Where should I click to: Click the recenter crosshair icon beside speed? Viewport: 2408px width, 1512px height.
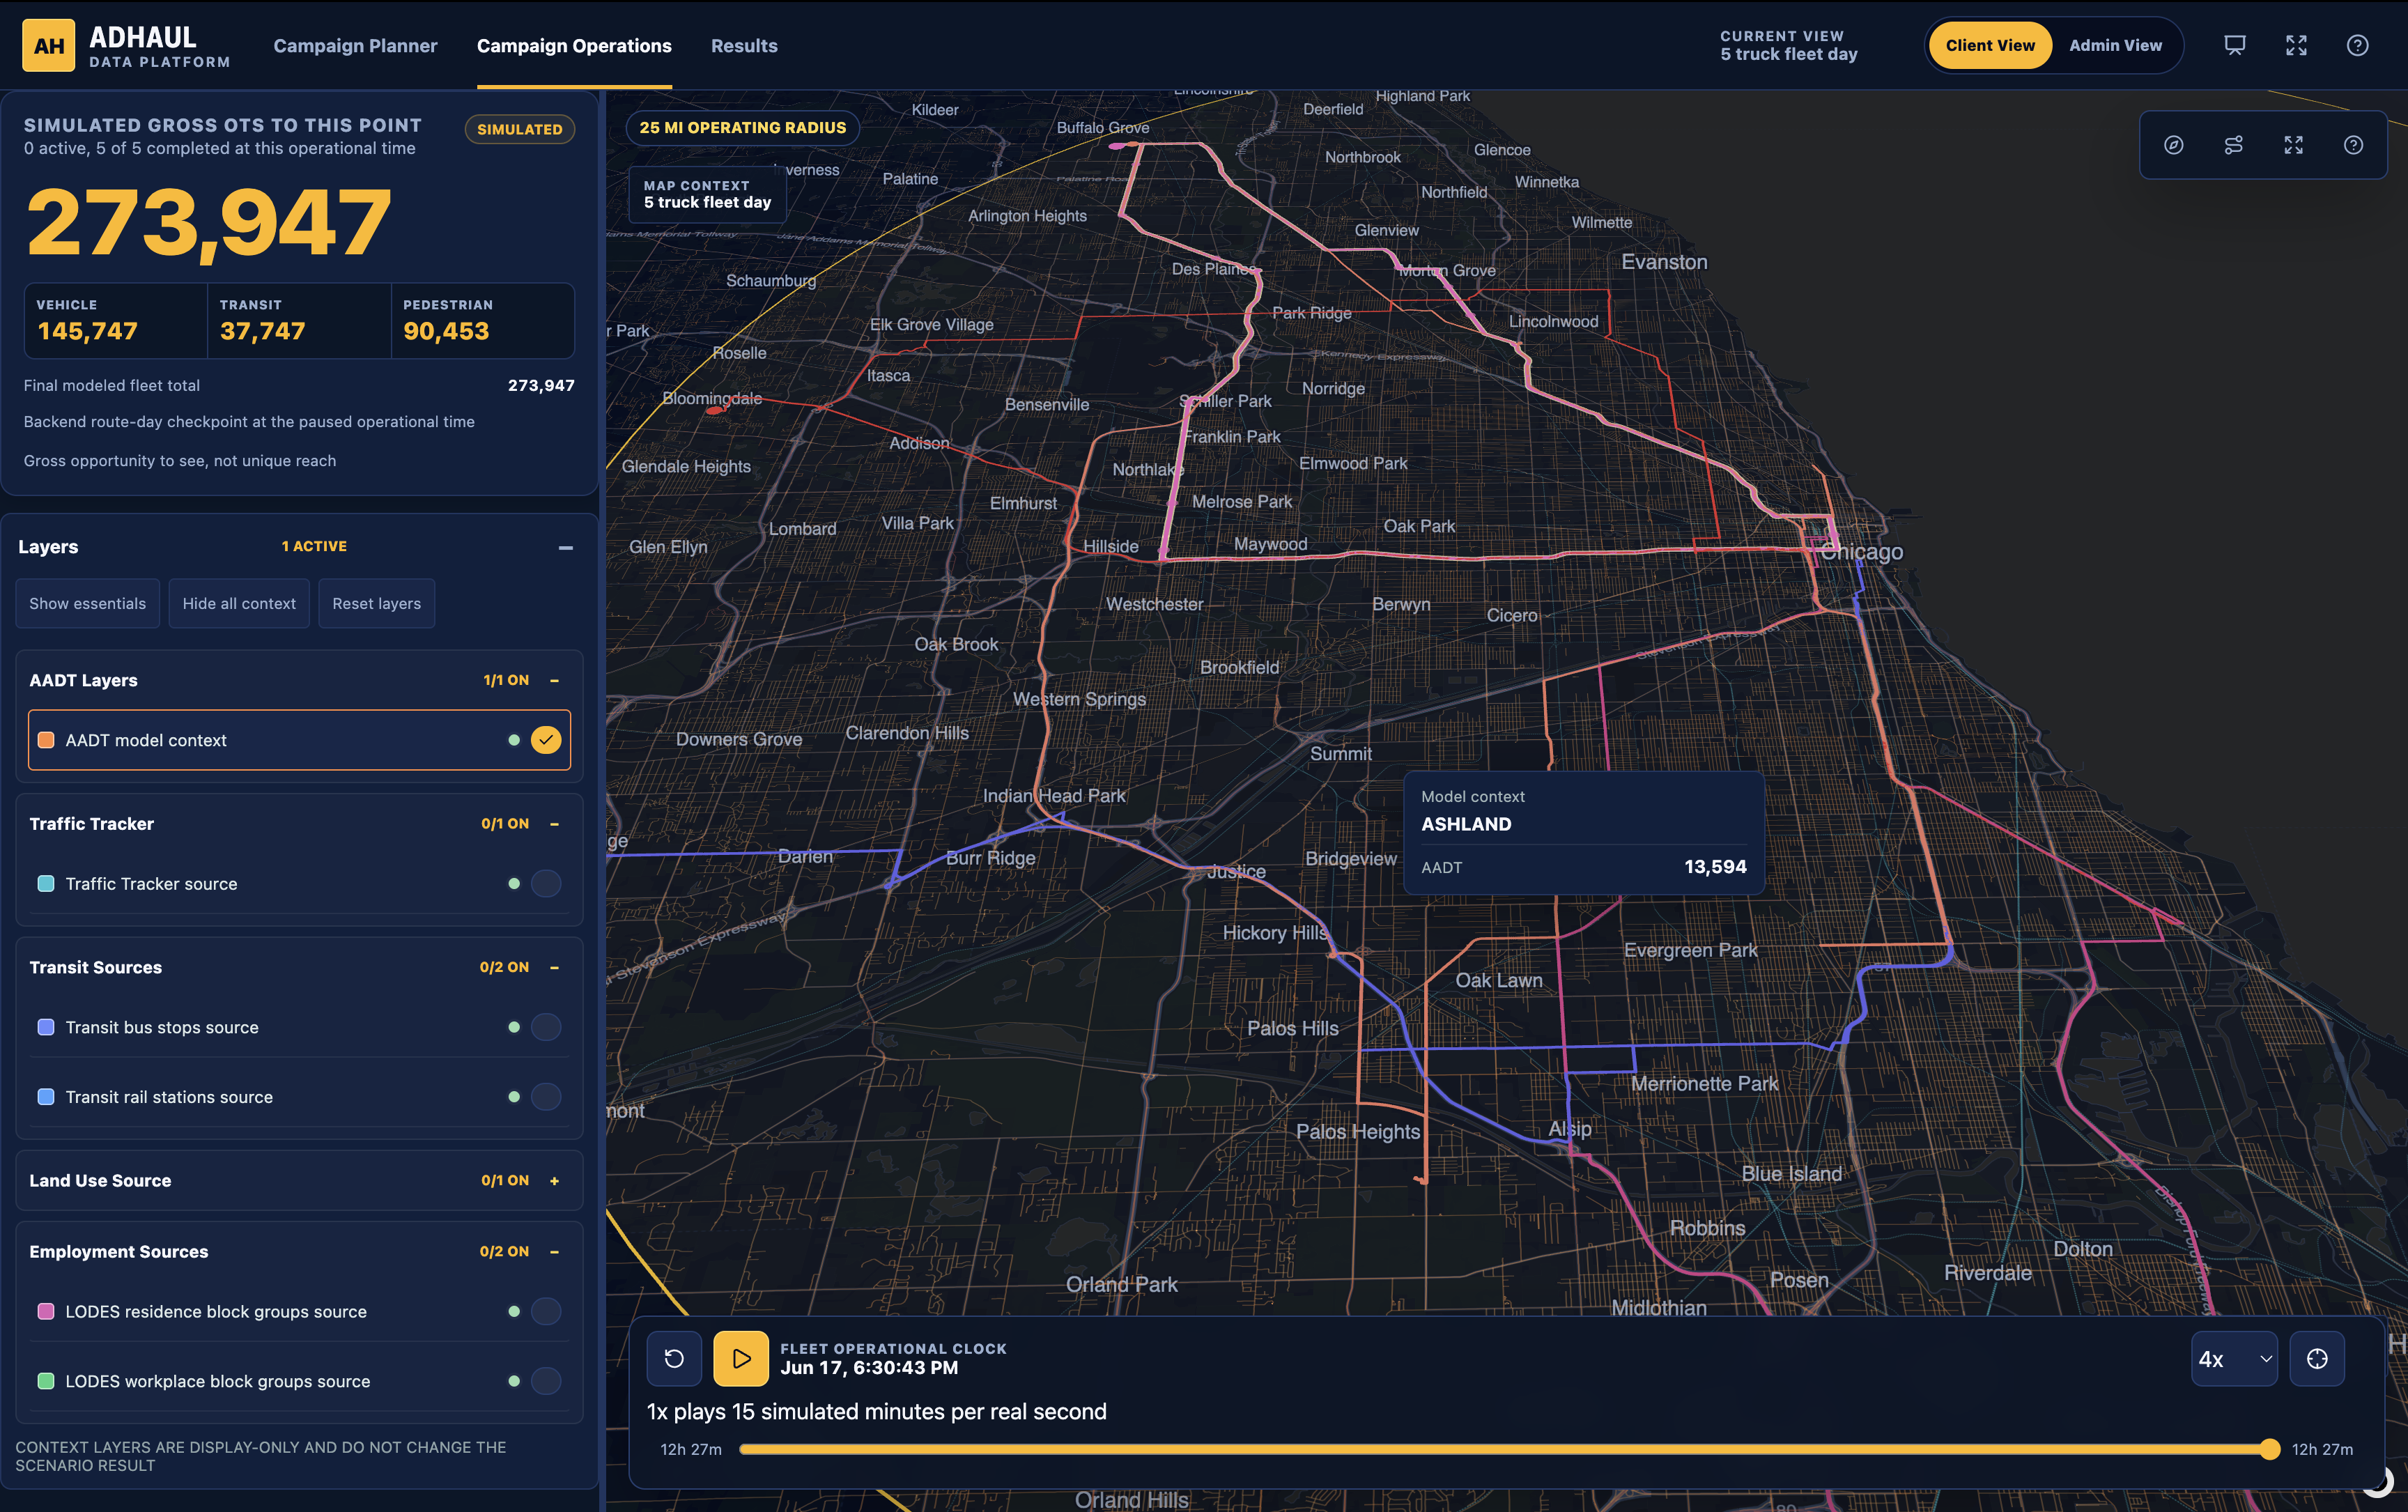coord(2317,1358)
